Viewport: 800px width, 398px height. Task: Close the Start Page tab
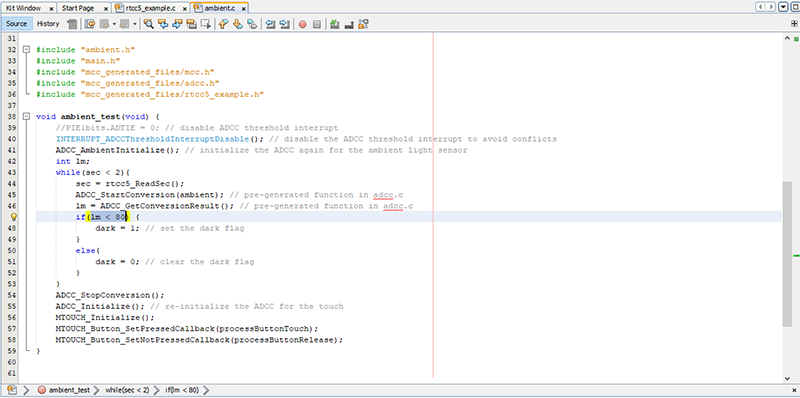coord(106,9)
